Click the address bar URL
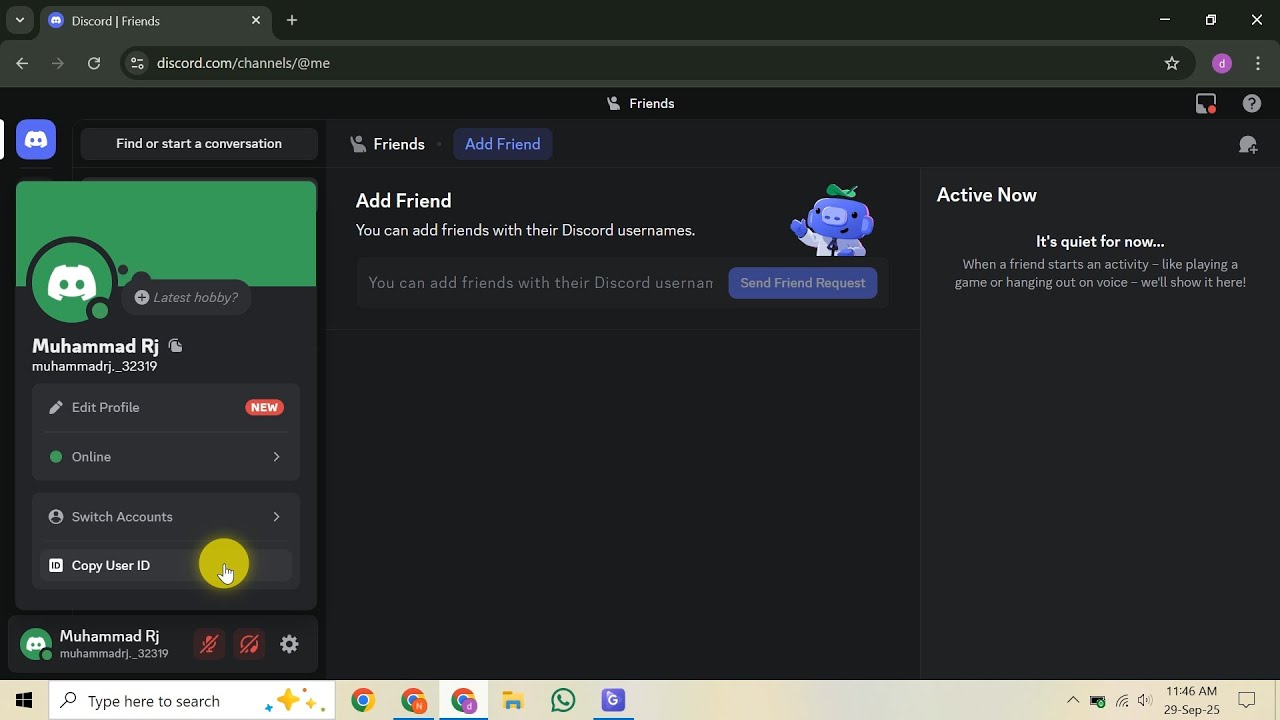 (243, 63)
